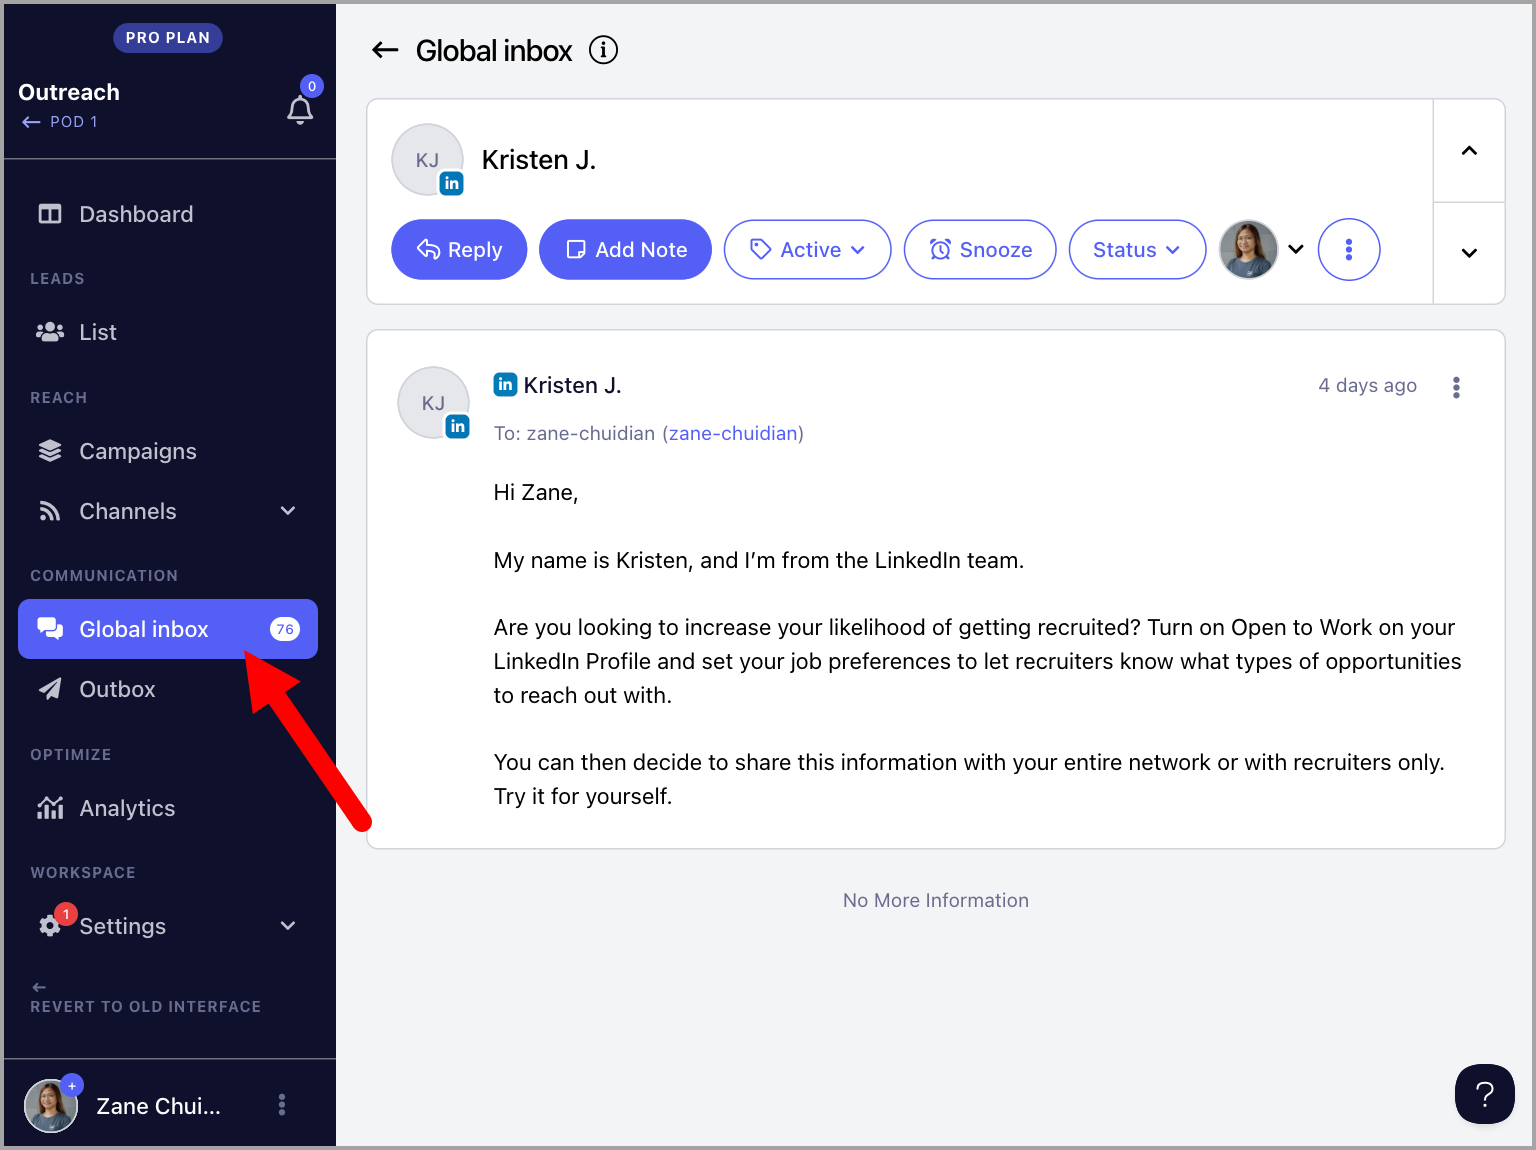This screenshot has height=1150, width=1536.
Task: Click the plus badge on Zane's profile photo
Action: (72, 1085)
